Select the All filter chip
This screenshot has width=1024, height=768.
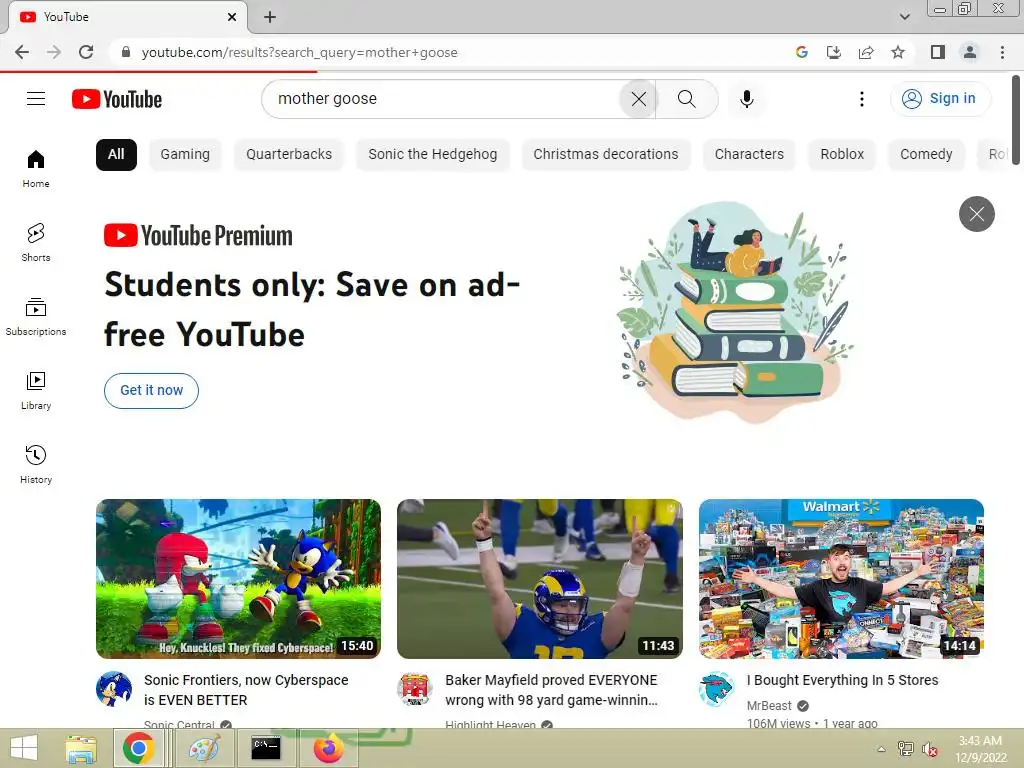pyautogui.click(x=116, y=155)
